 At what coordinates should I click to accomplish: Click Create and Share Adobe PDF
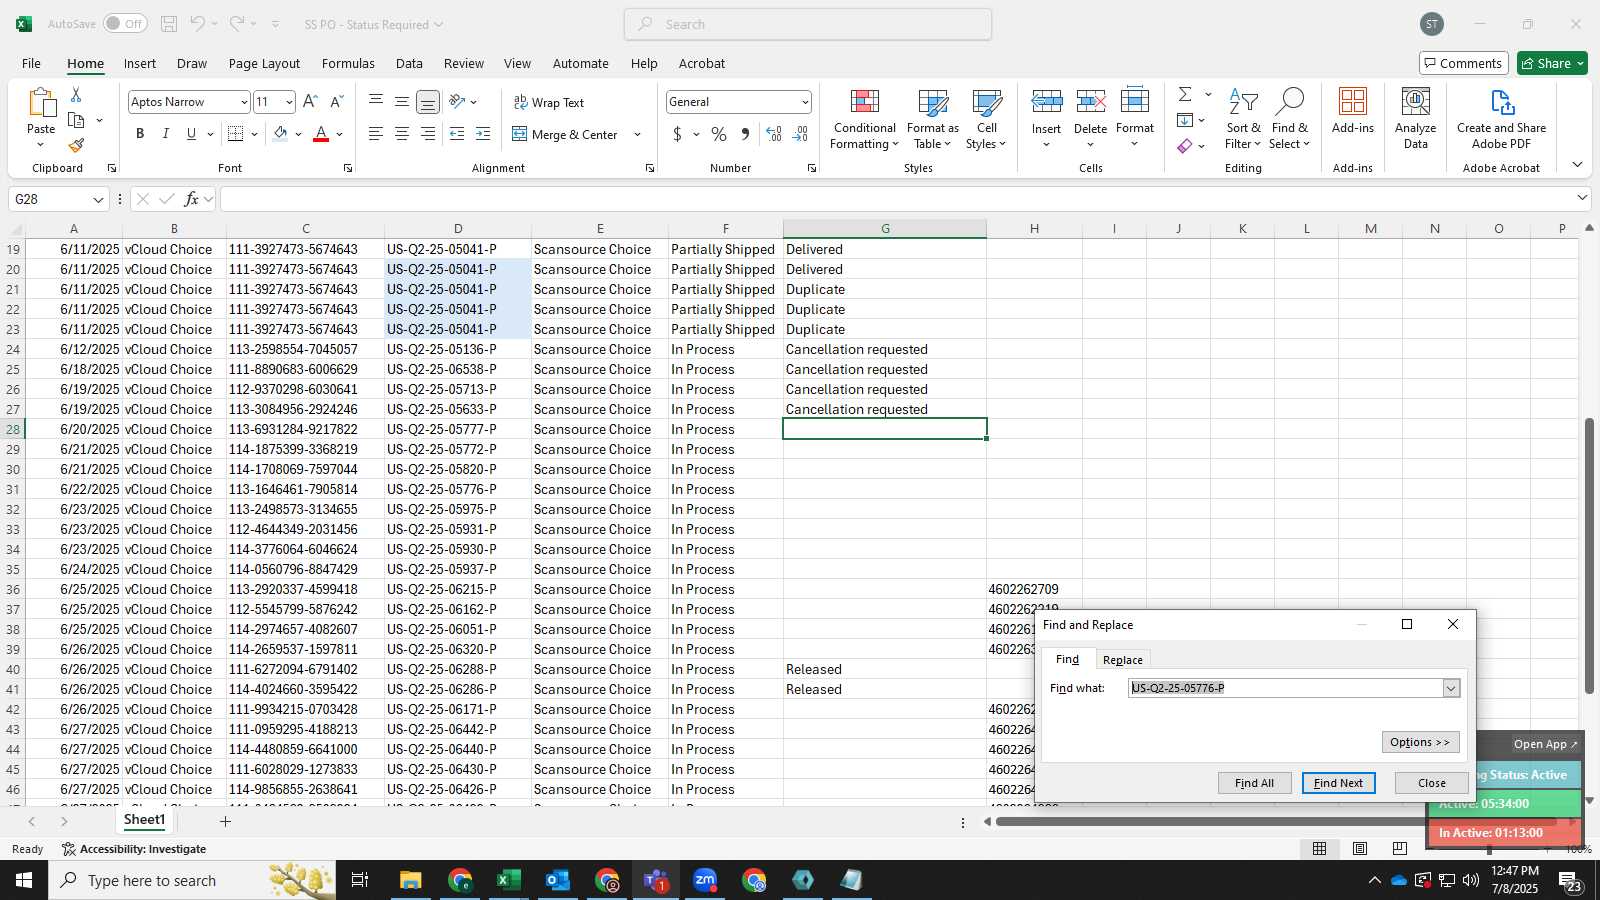(x=1501, y=119)
